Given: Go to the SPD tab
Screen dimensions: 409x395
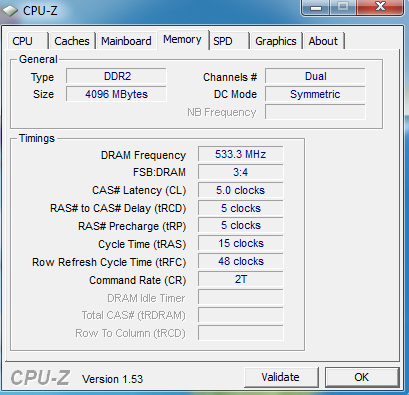Looking at the screenshot, I should click(229, 41).
